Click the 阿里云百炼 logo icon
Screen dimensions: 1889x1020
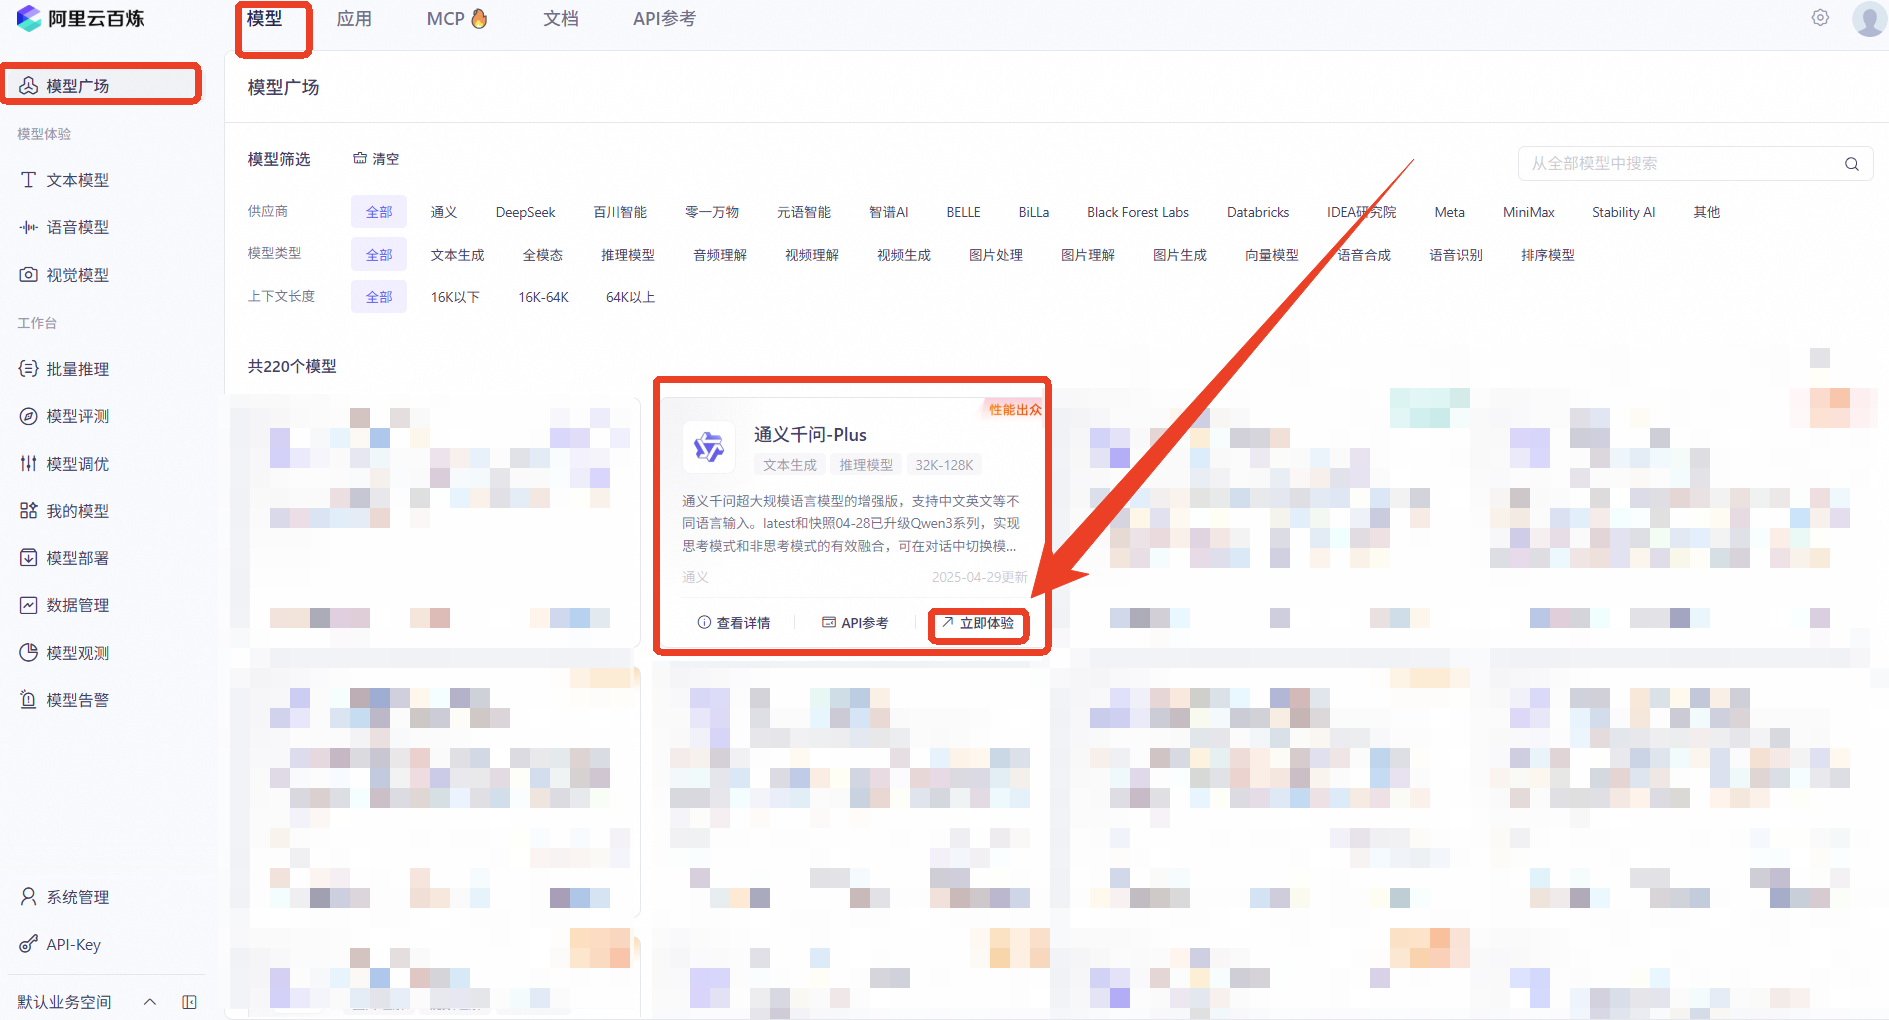pyautogui.click(x=29, y=18)
